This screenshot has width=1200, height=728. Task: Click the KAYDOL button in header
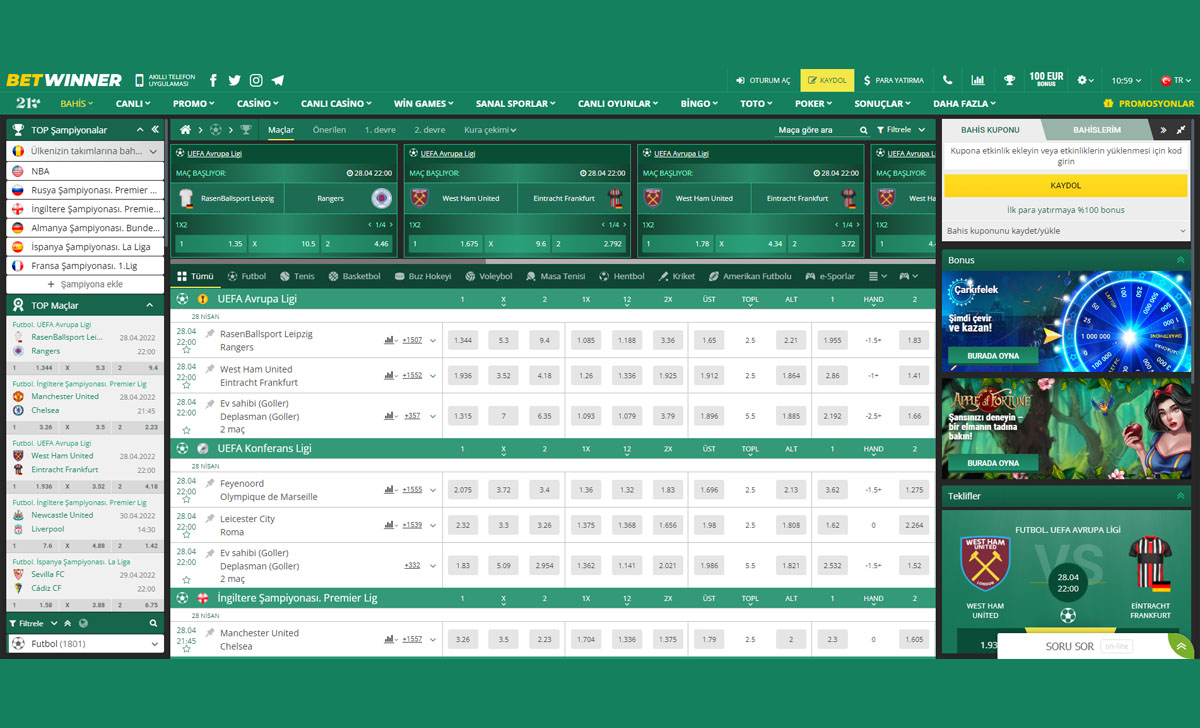click(x=827, y=80)
